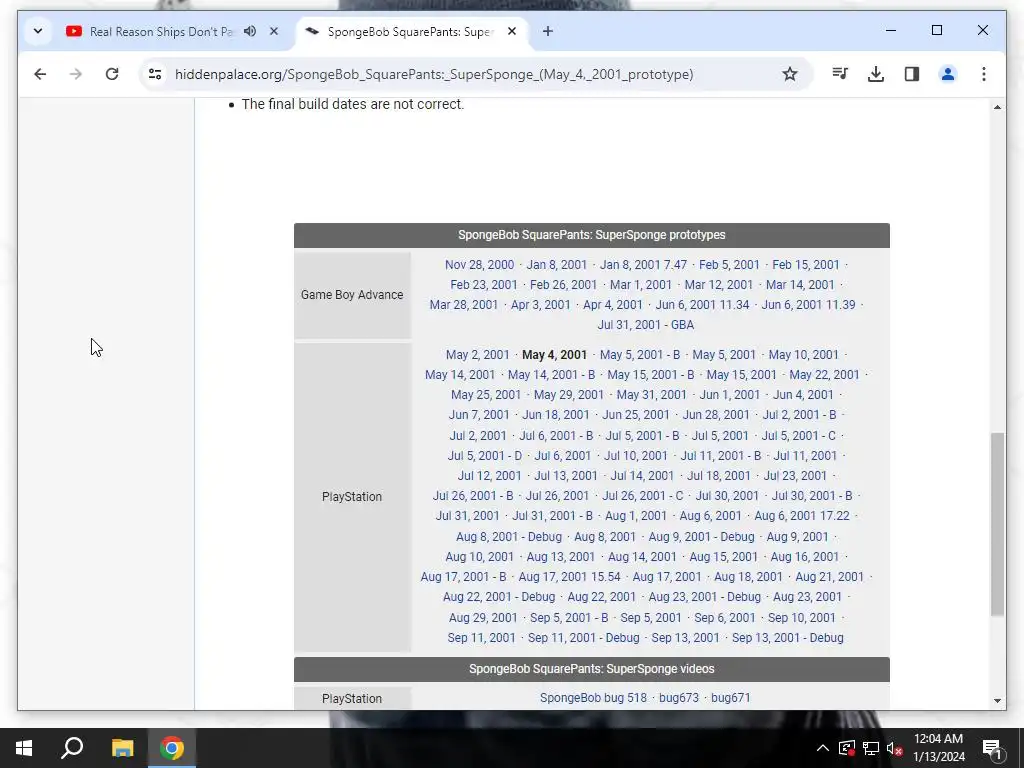Screen dimensions: 1024x768
Task: Open the Jul 26, 2001 - C link
Action: pyautogui.click(x=643, y=496)
